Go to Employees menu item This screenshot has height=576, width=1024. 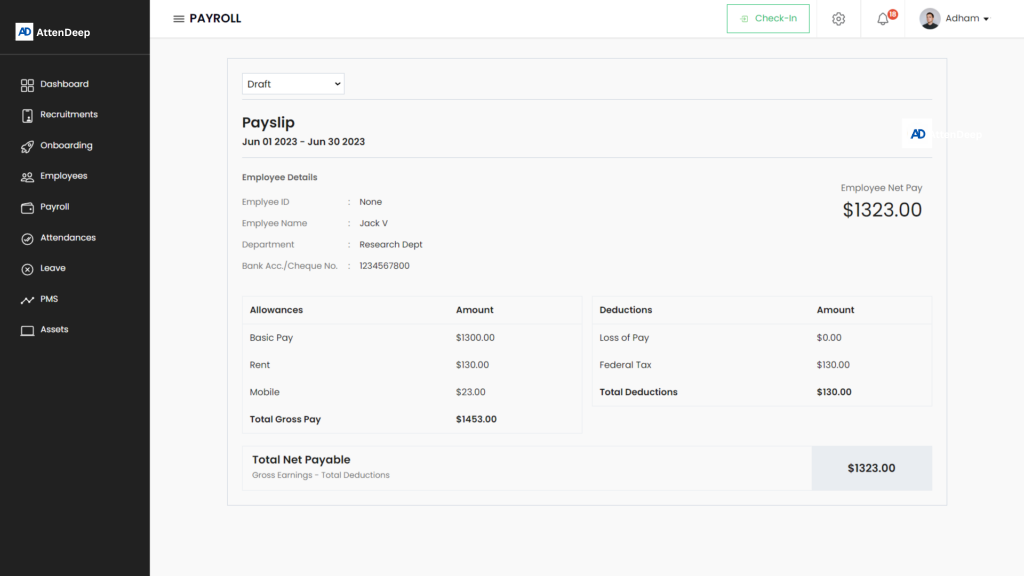pyautogui.click(x=64, y=176)
